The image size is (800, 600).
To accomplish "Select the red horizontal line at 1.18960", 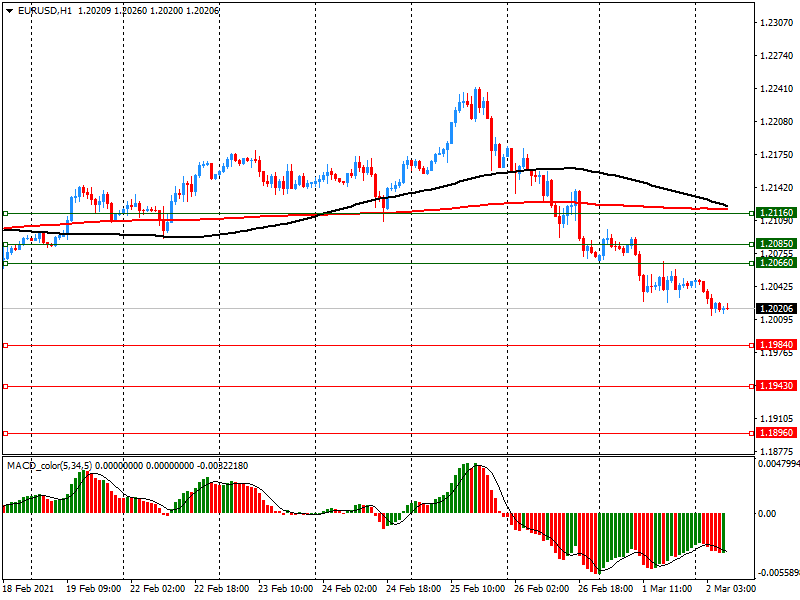I will 378,433.
